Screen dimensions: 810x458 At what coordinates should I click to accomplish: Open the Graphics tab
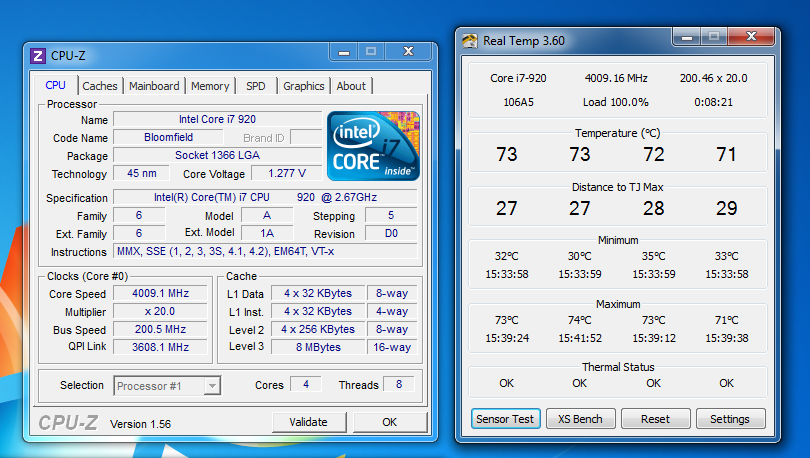[304, 86]
